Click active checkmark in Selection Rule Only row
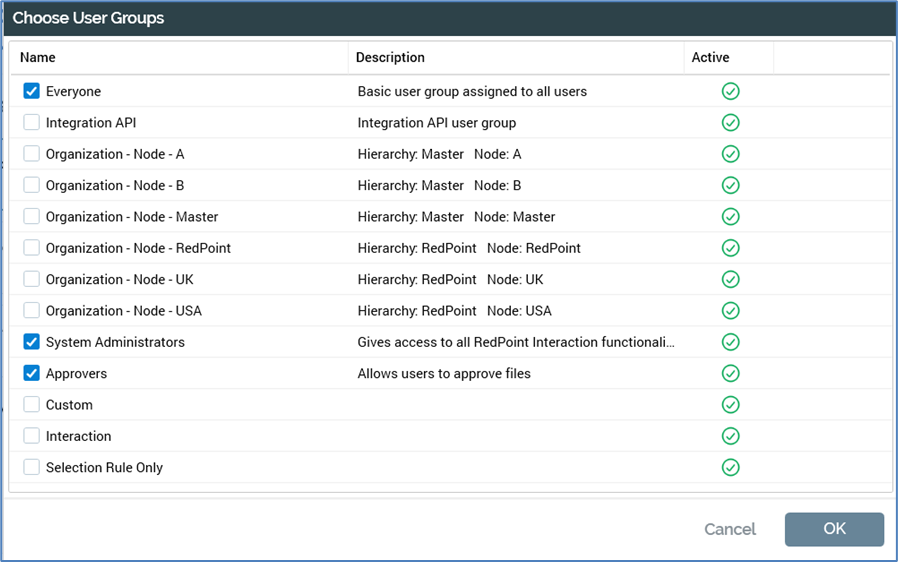Image resolution: width=898 pixels, height=562 pixels. point(730,467)
